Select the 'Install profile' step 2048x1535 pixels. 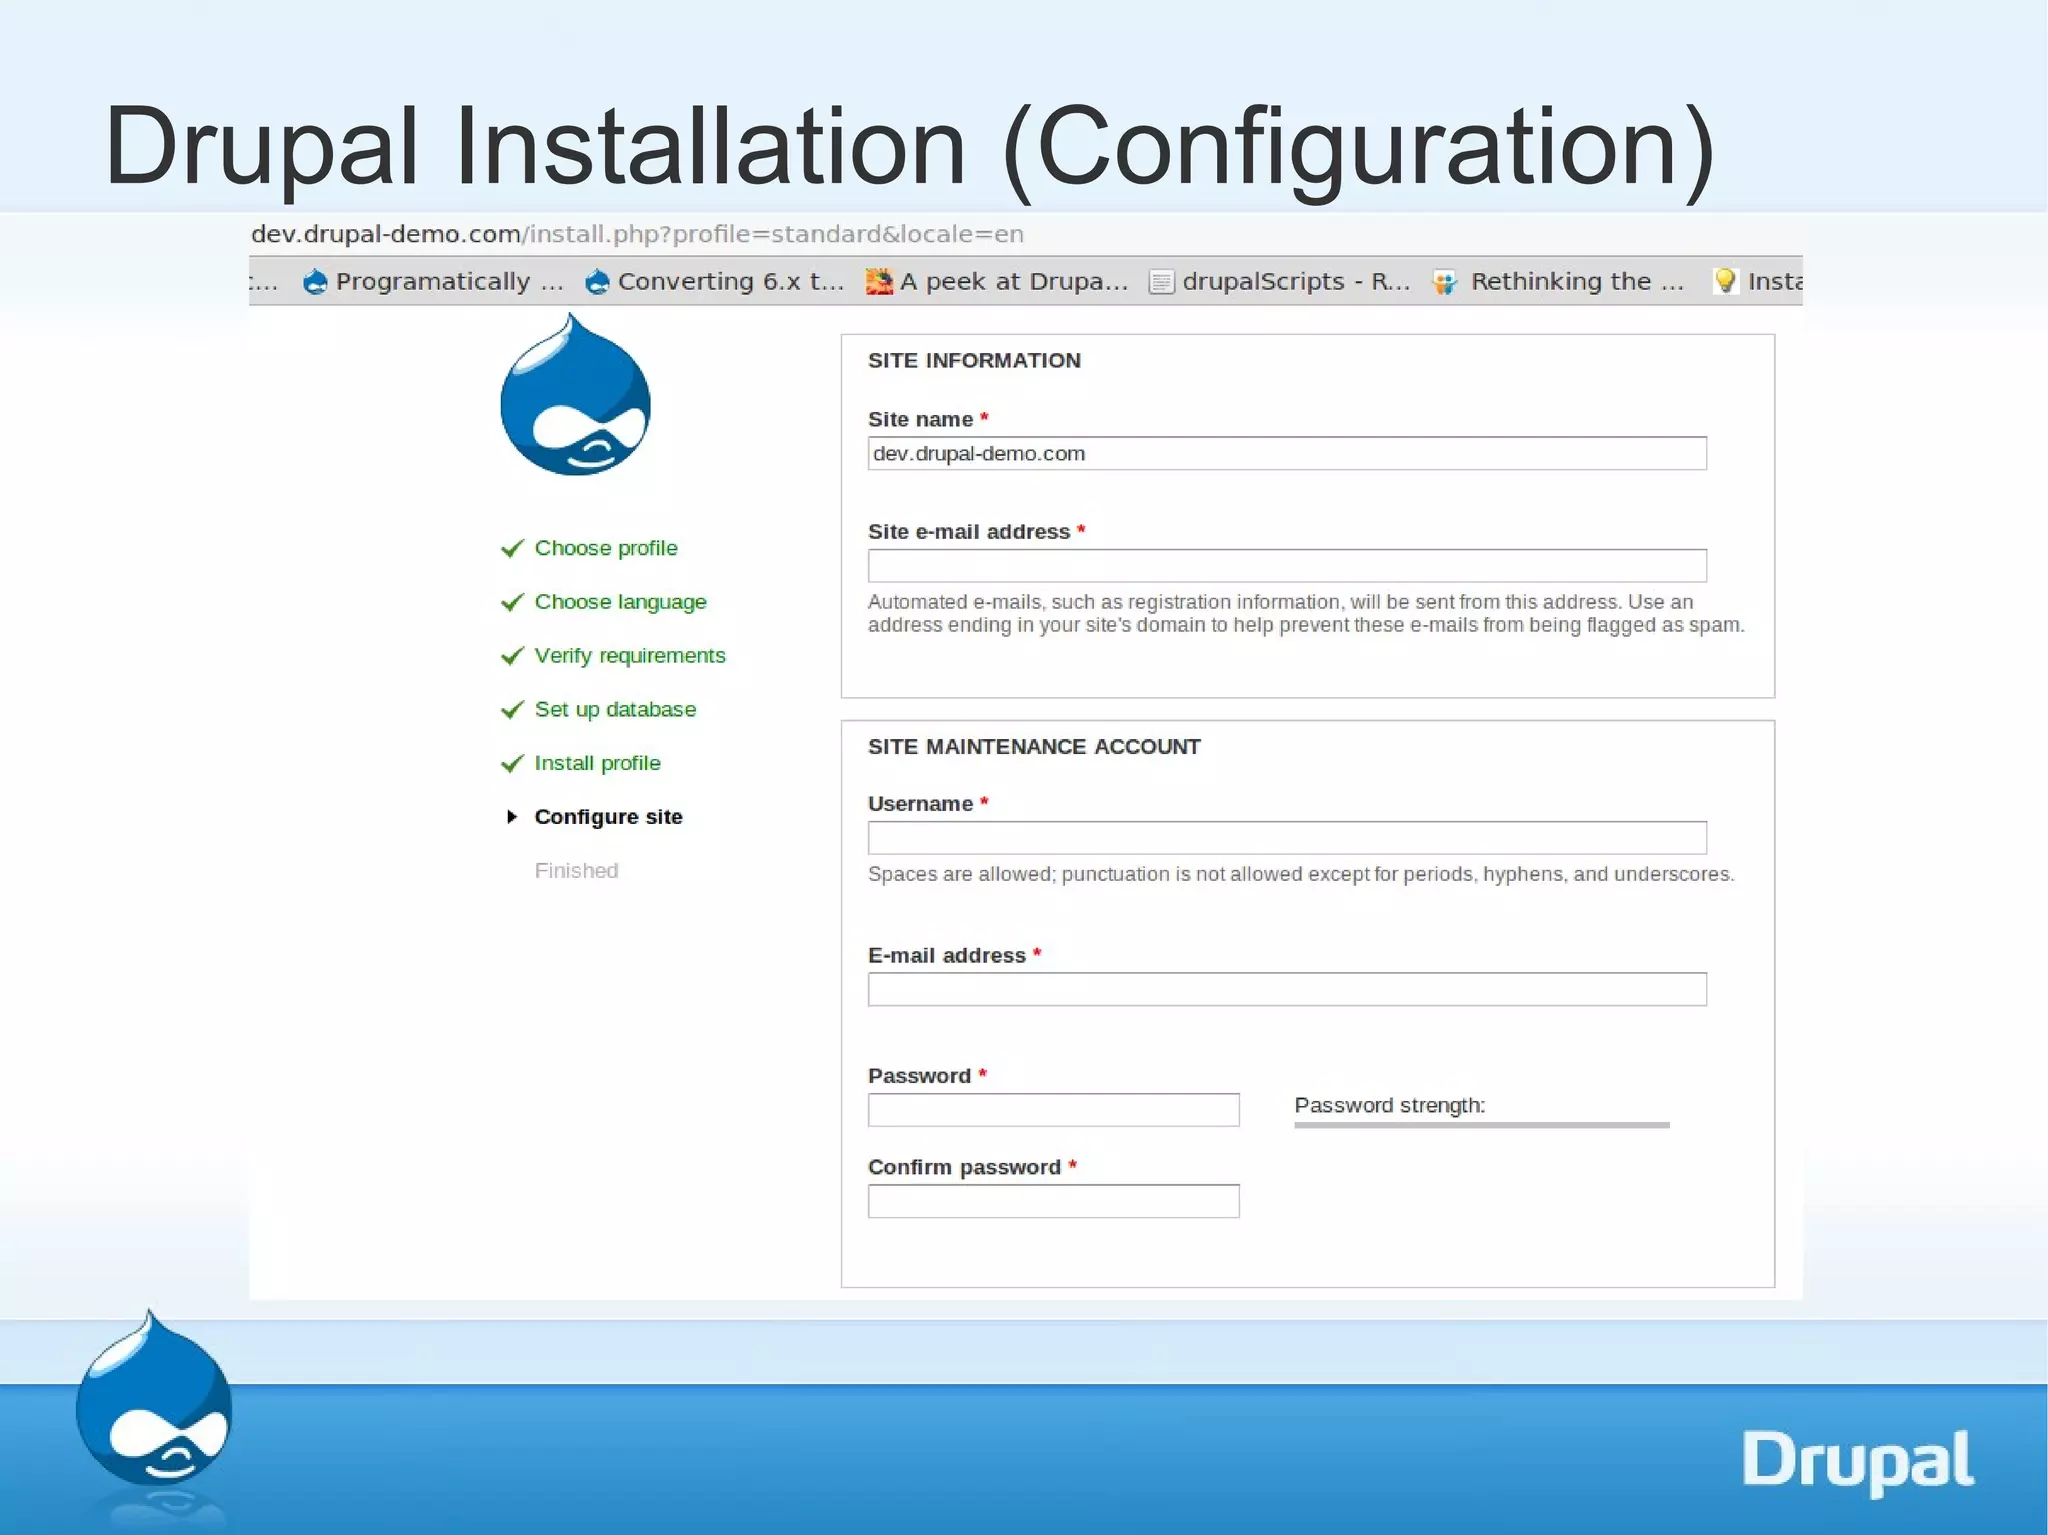coord(597,764)
